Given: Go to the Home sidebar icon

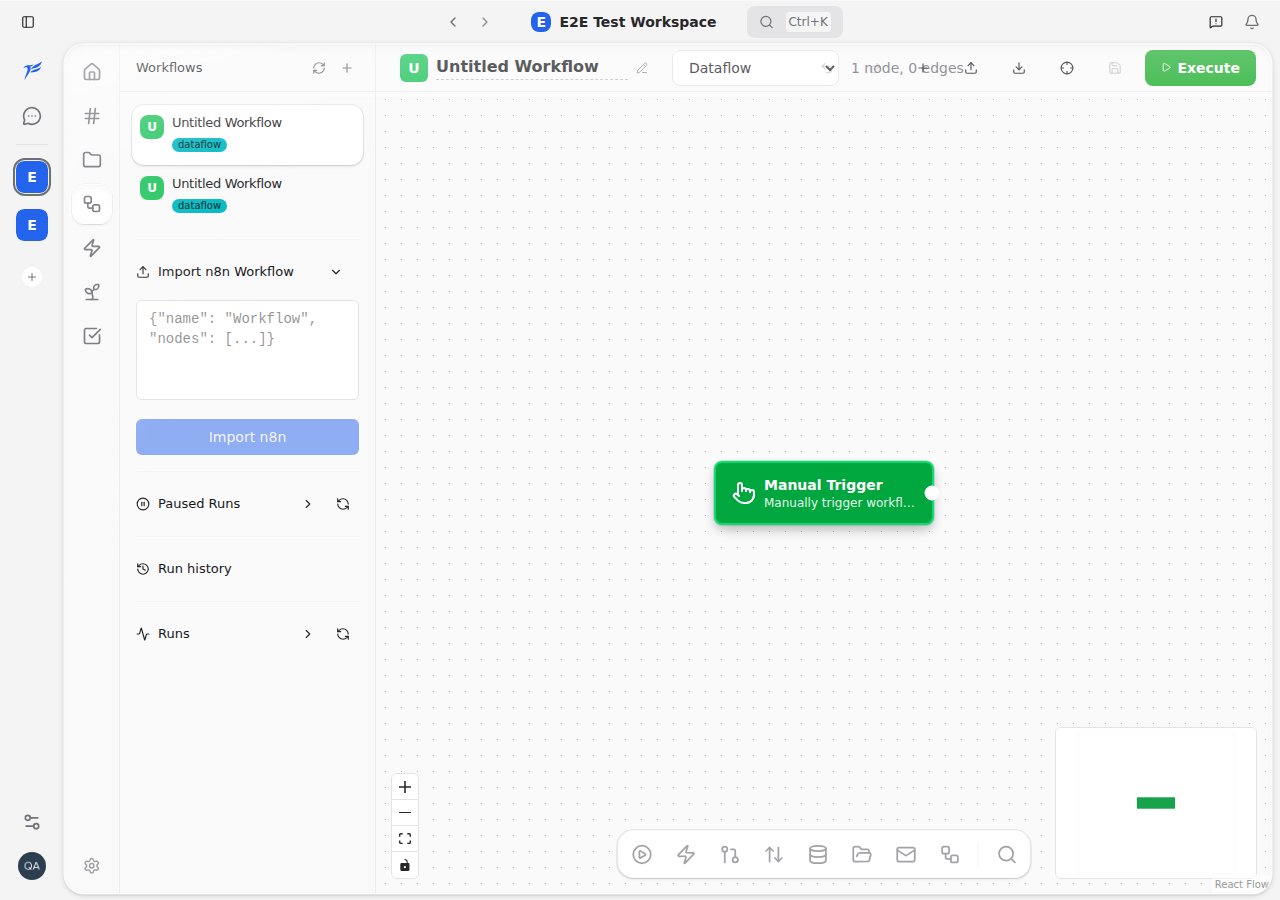Looking at the screenshot, I should click(x=92, y=72).
